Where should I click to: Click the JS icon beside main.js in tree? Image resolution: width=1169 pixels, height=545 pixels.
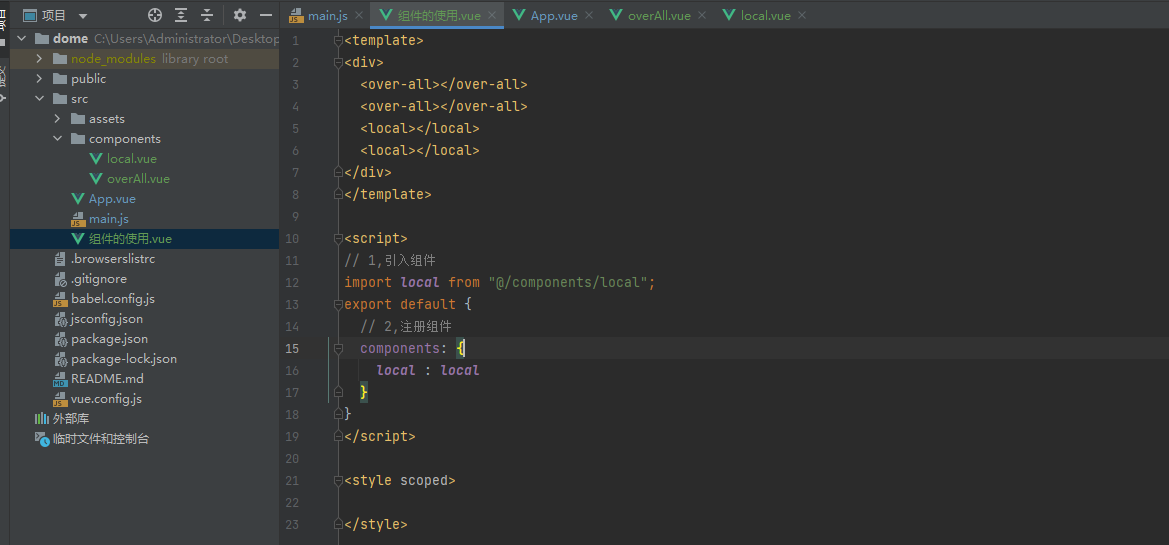78,219
